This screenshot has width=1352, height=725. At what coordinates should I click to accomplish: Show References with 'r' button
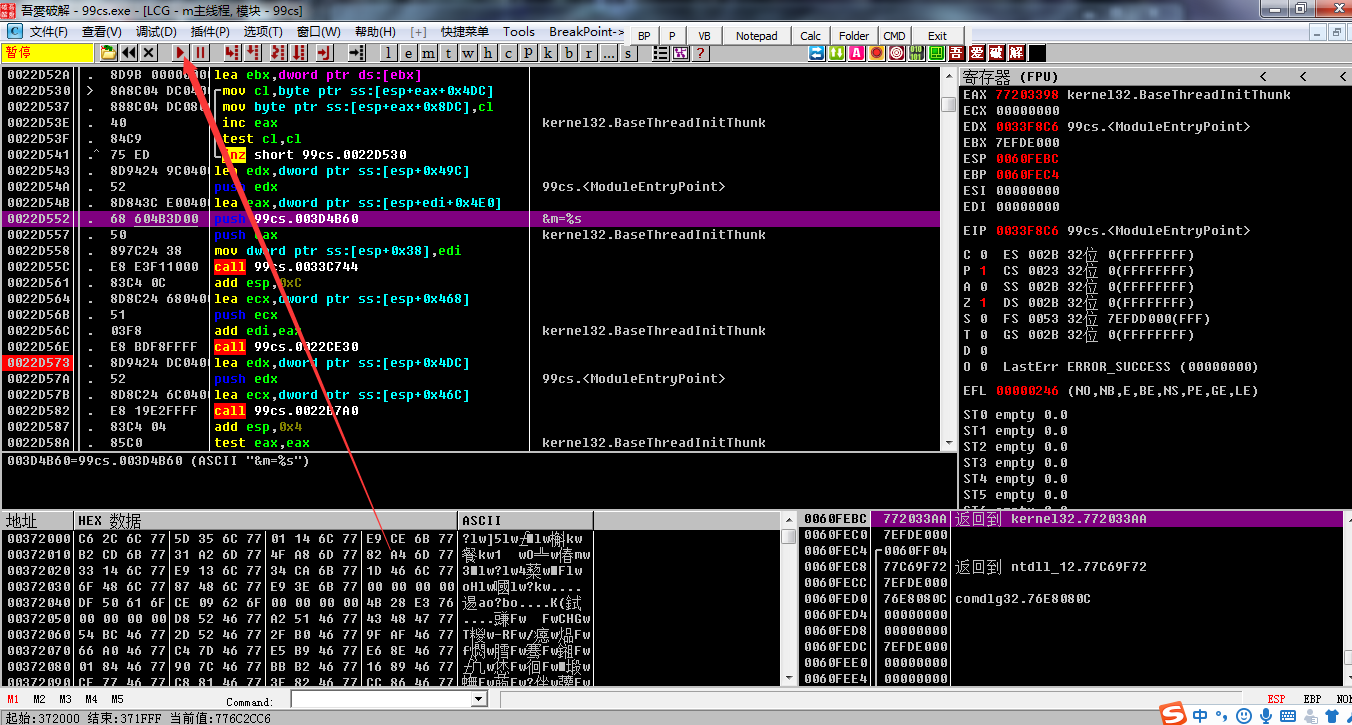tap(588, 53)
